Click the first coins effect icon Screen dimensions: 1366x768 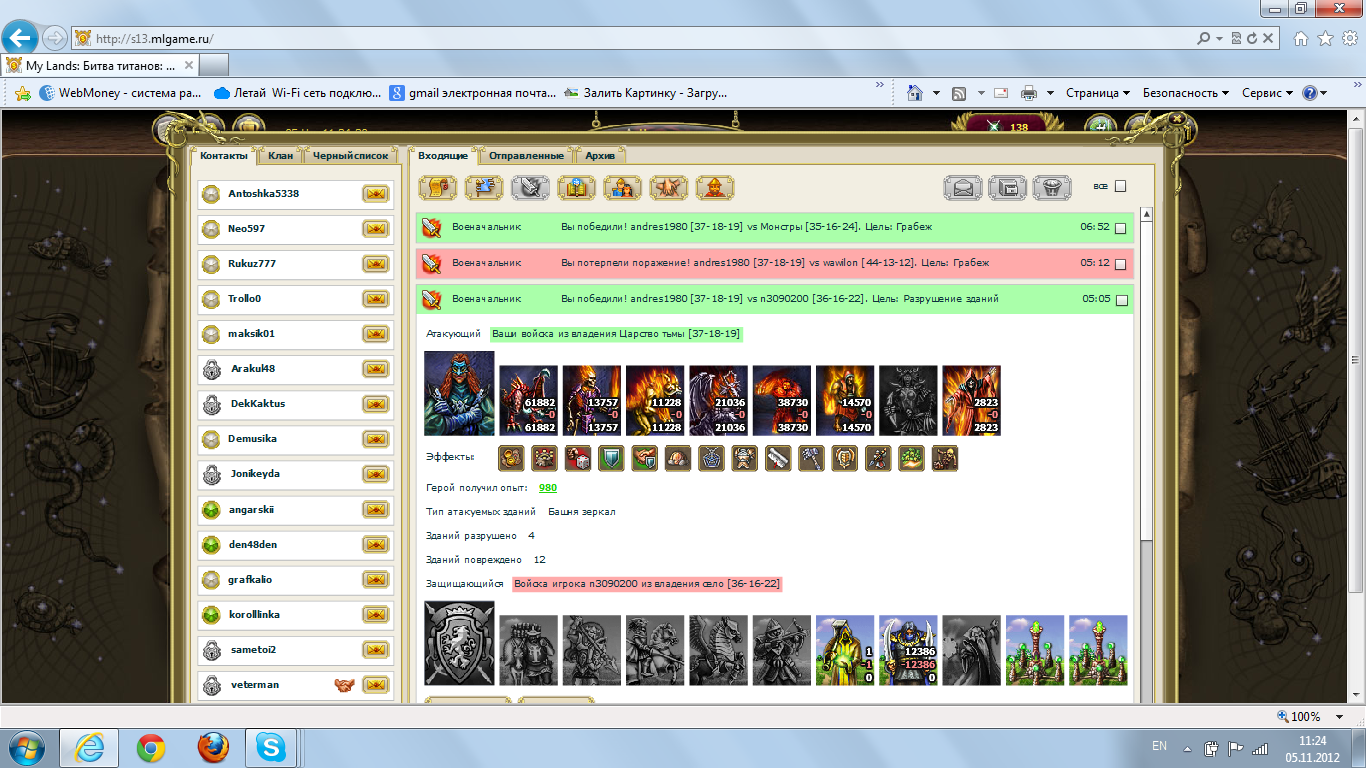[x=511, y=459]
